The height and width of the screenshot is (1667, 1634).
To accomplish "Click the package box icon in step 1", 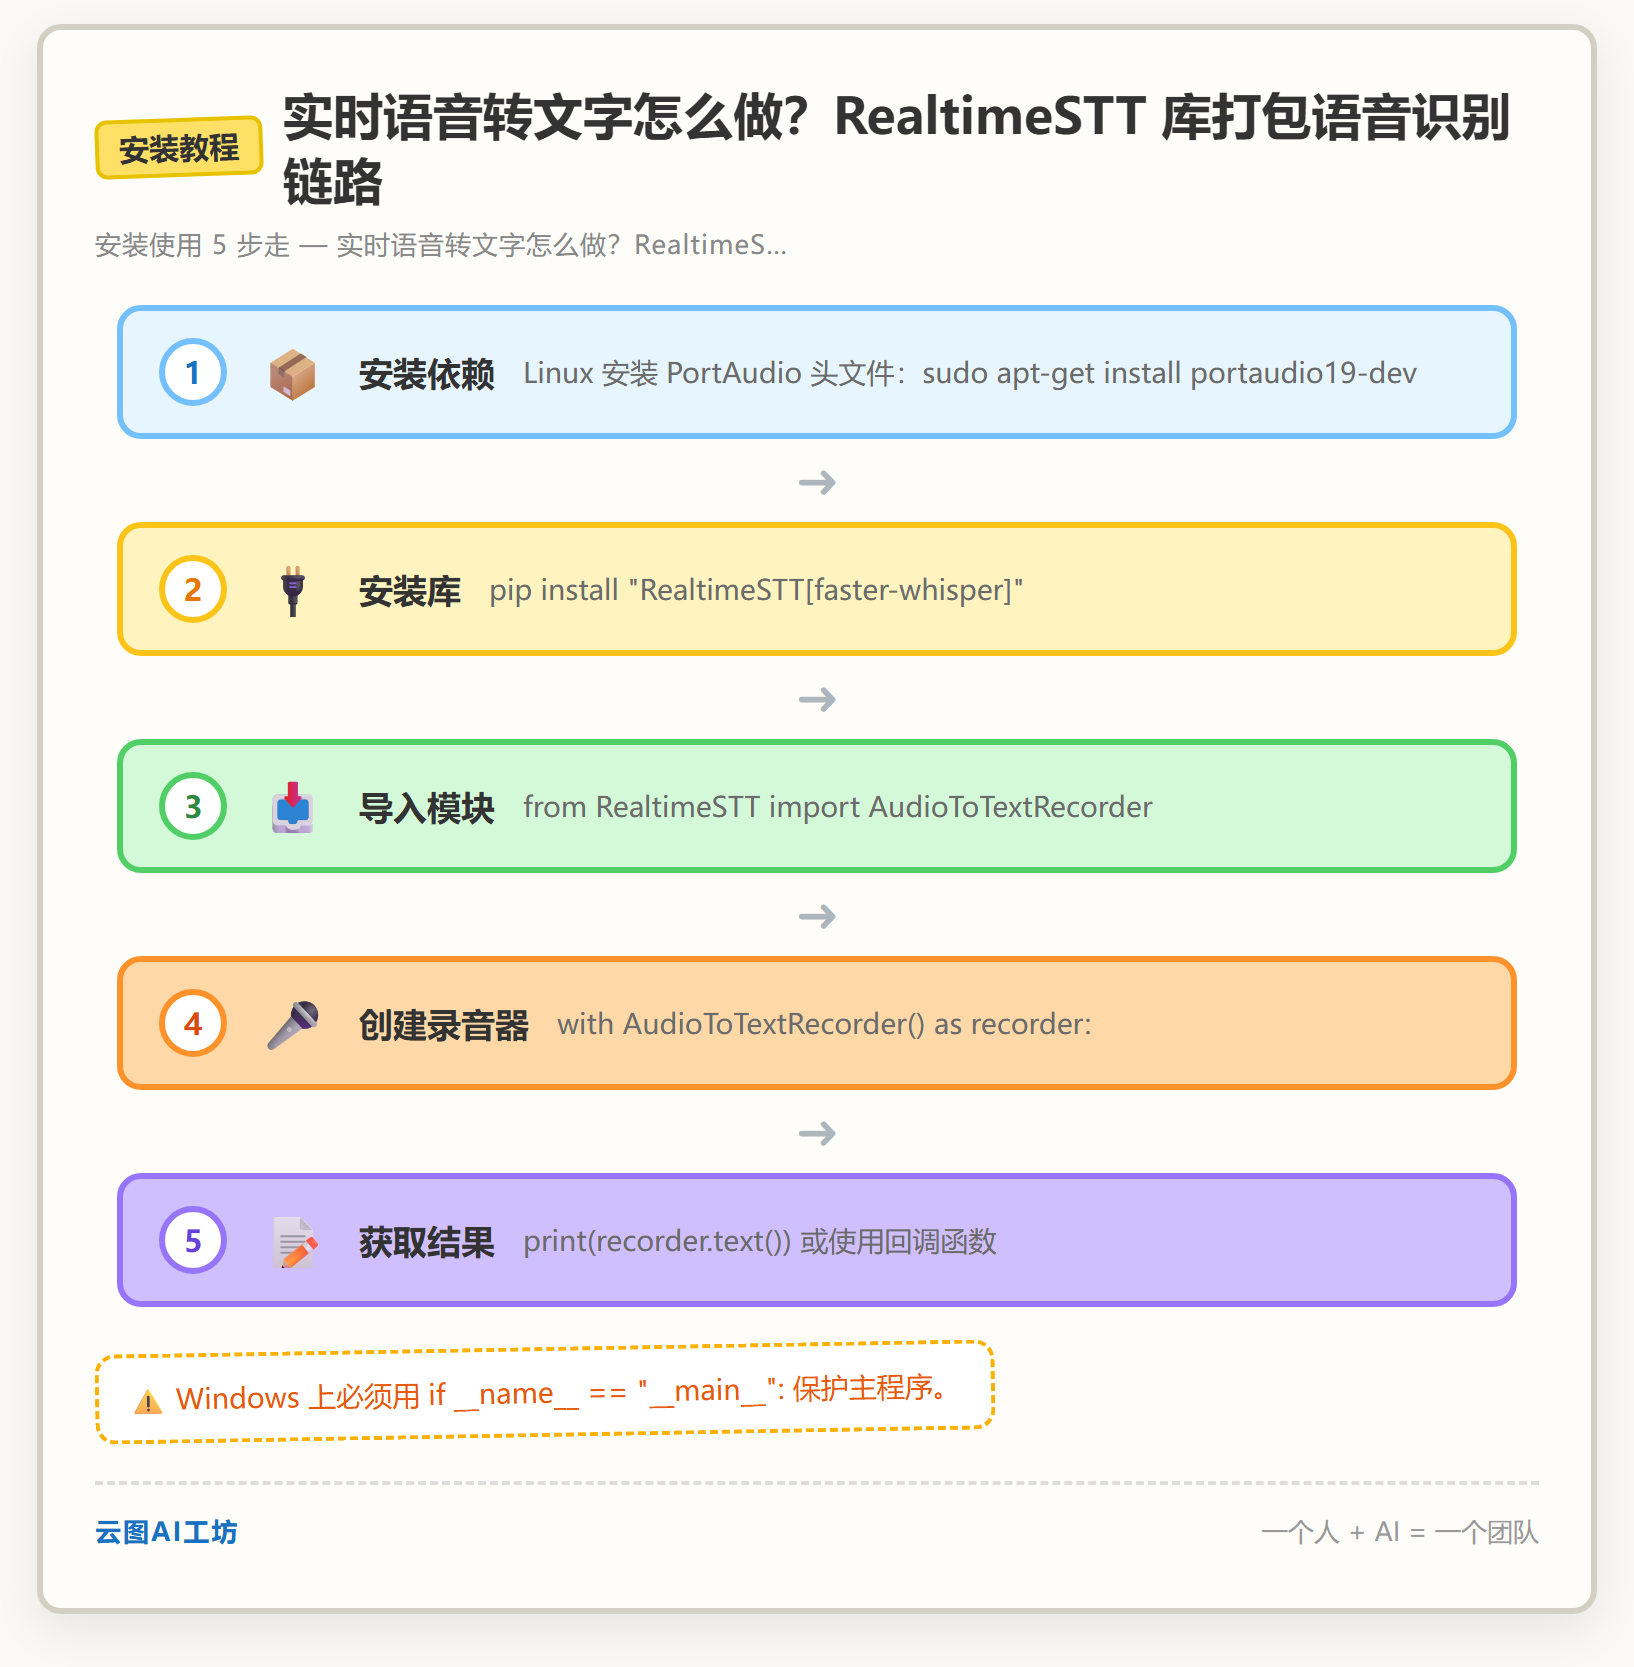I will point(292,374).
